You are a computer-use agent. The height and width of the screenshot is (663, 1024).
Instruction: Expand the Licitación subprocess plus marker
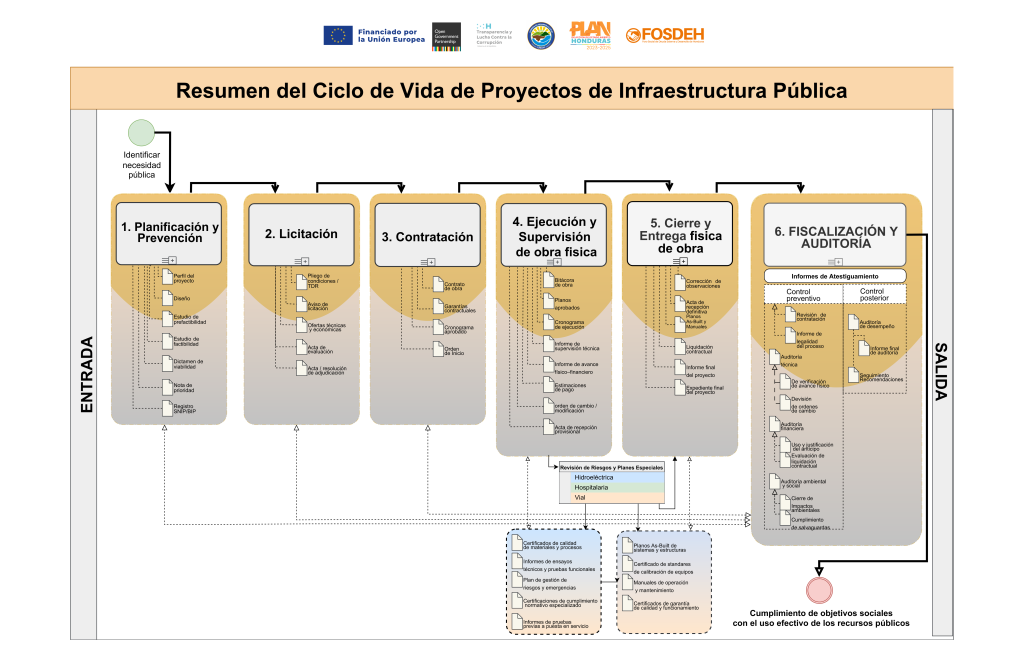[x=305, y=260]
